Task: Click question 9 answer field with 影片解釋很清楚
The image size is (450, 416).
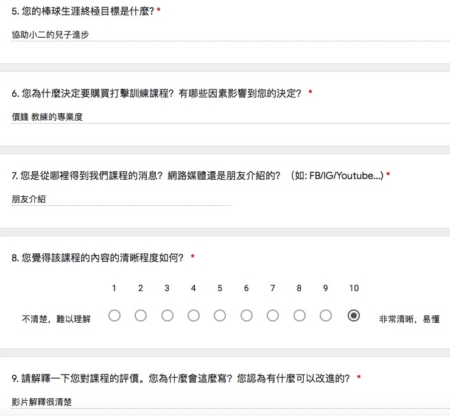Action: point(230,402)
